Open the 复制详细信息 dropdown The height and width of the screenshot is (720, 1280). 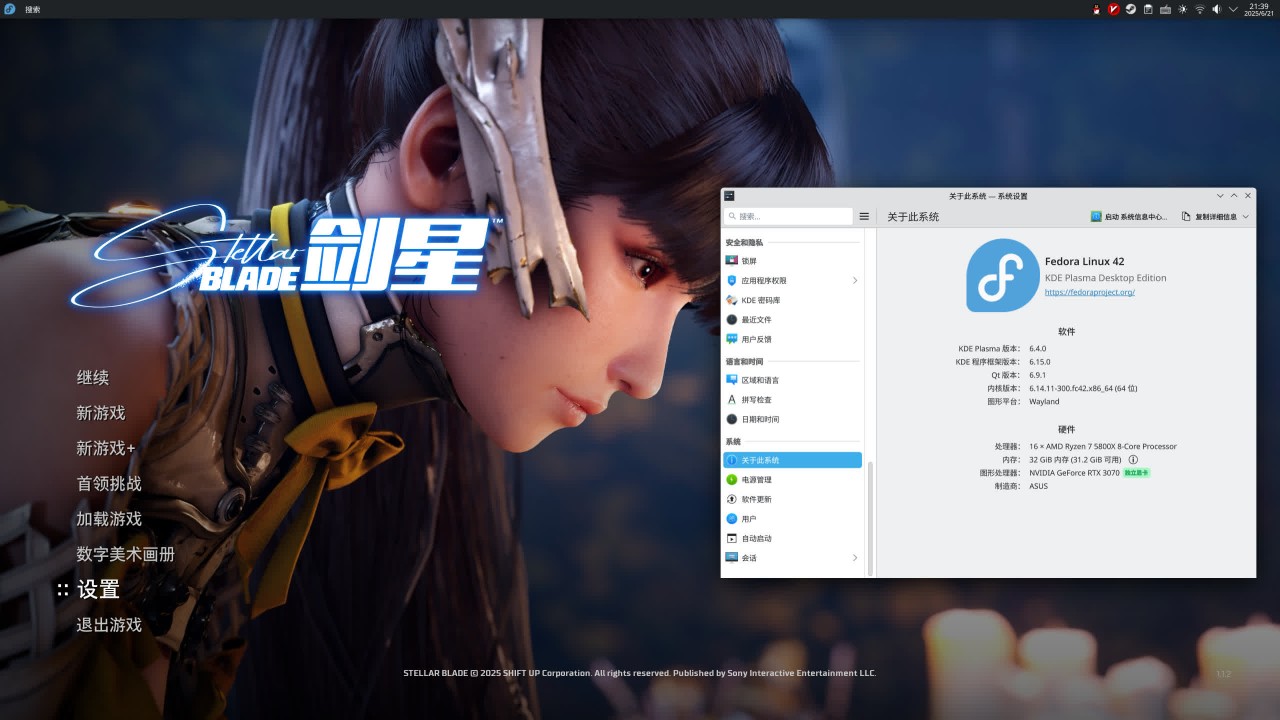point(1215,216)
